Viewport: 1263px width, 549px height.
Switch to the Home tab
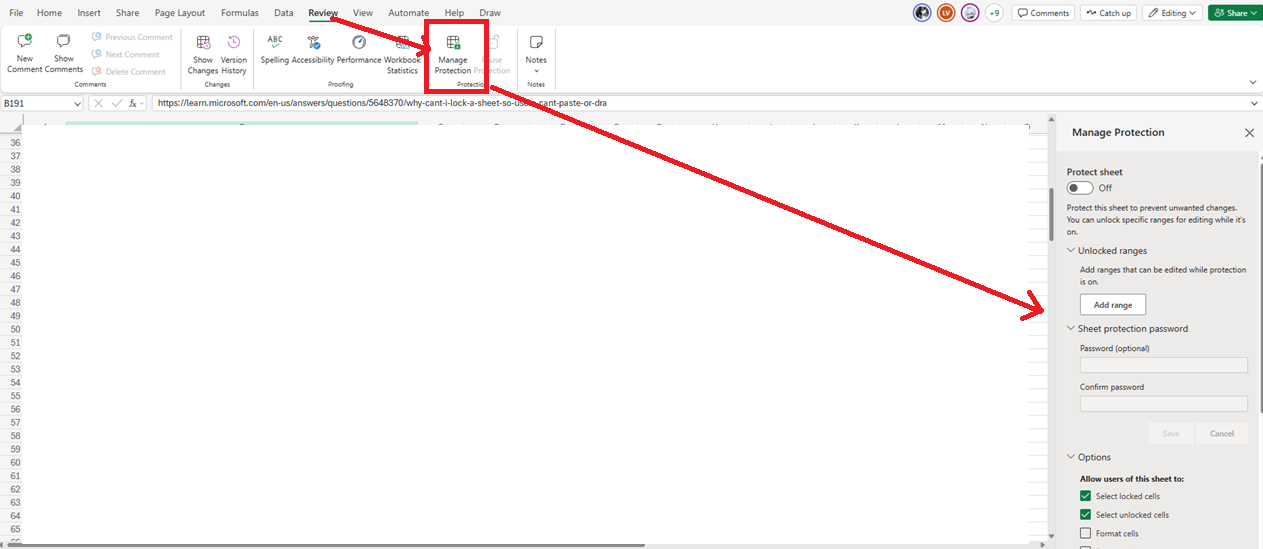[x=49, y=13]
